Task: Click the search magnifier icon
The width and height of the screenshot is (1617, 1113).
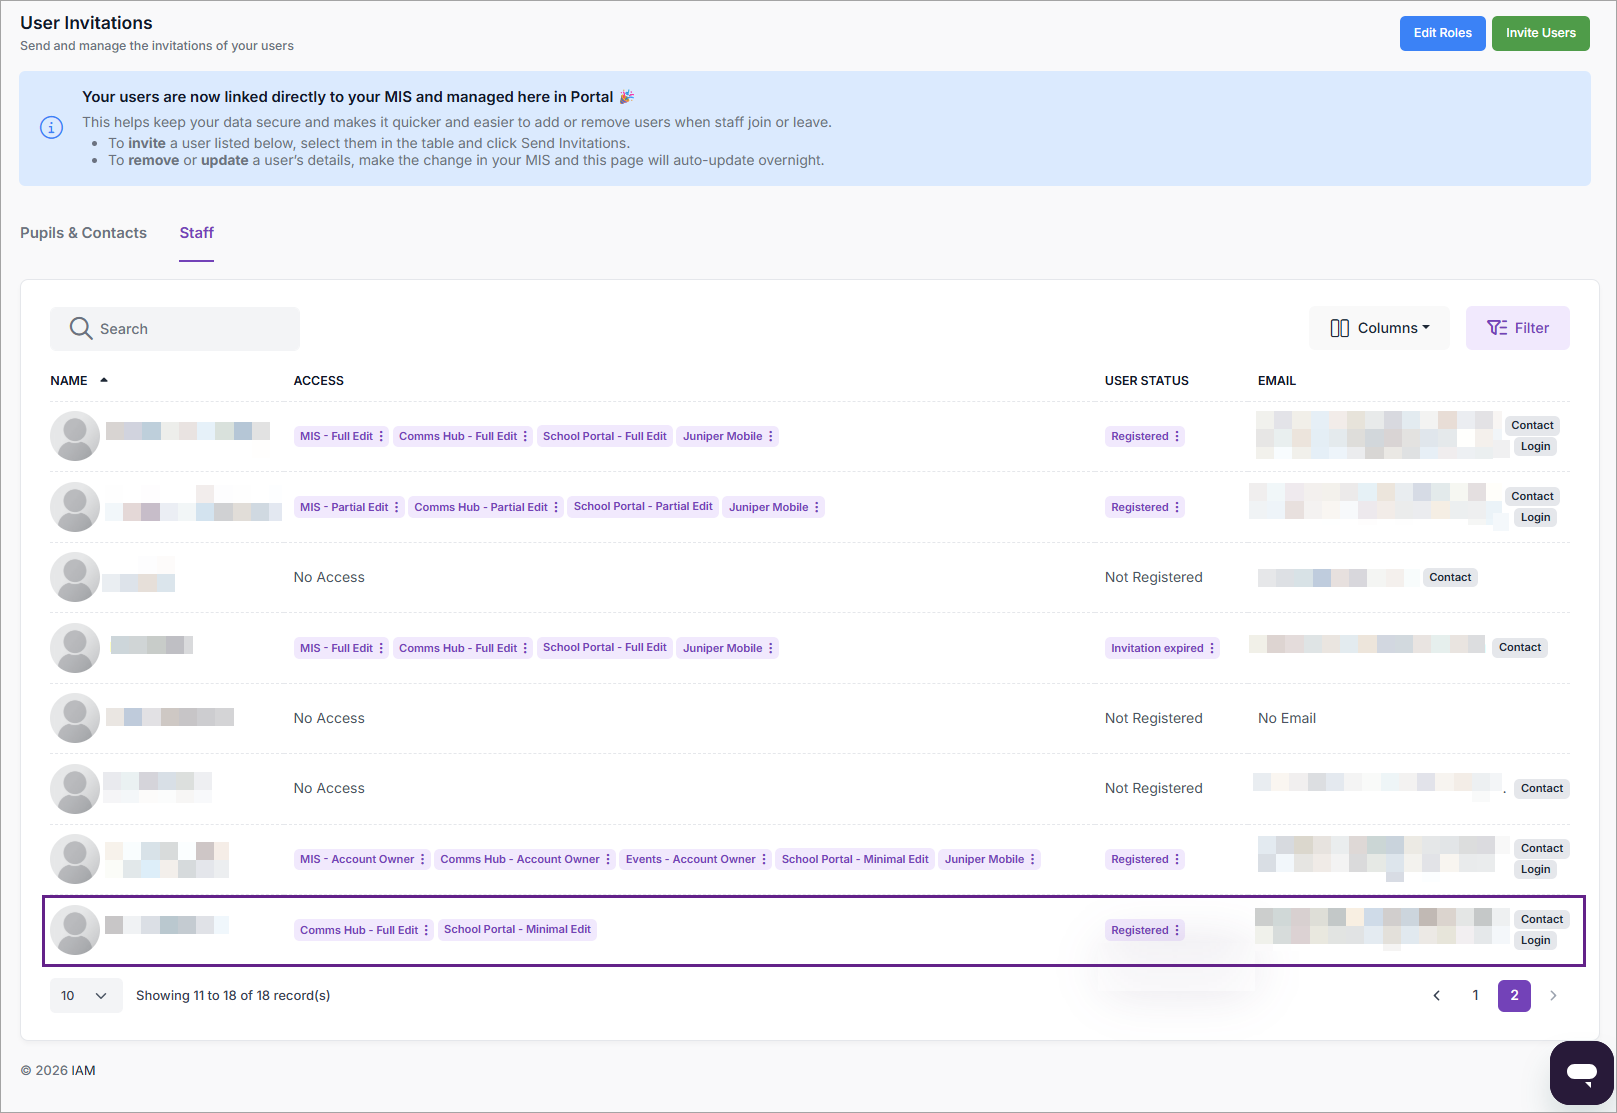Action: (x=81, y=328)
